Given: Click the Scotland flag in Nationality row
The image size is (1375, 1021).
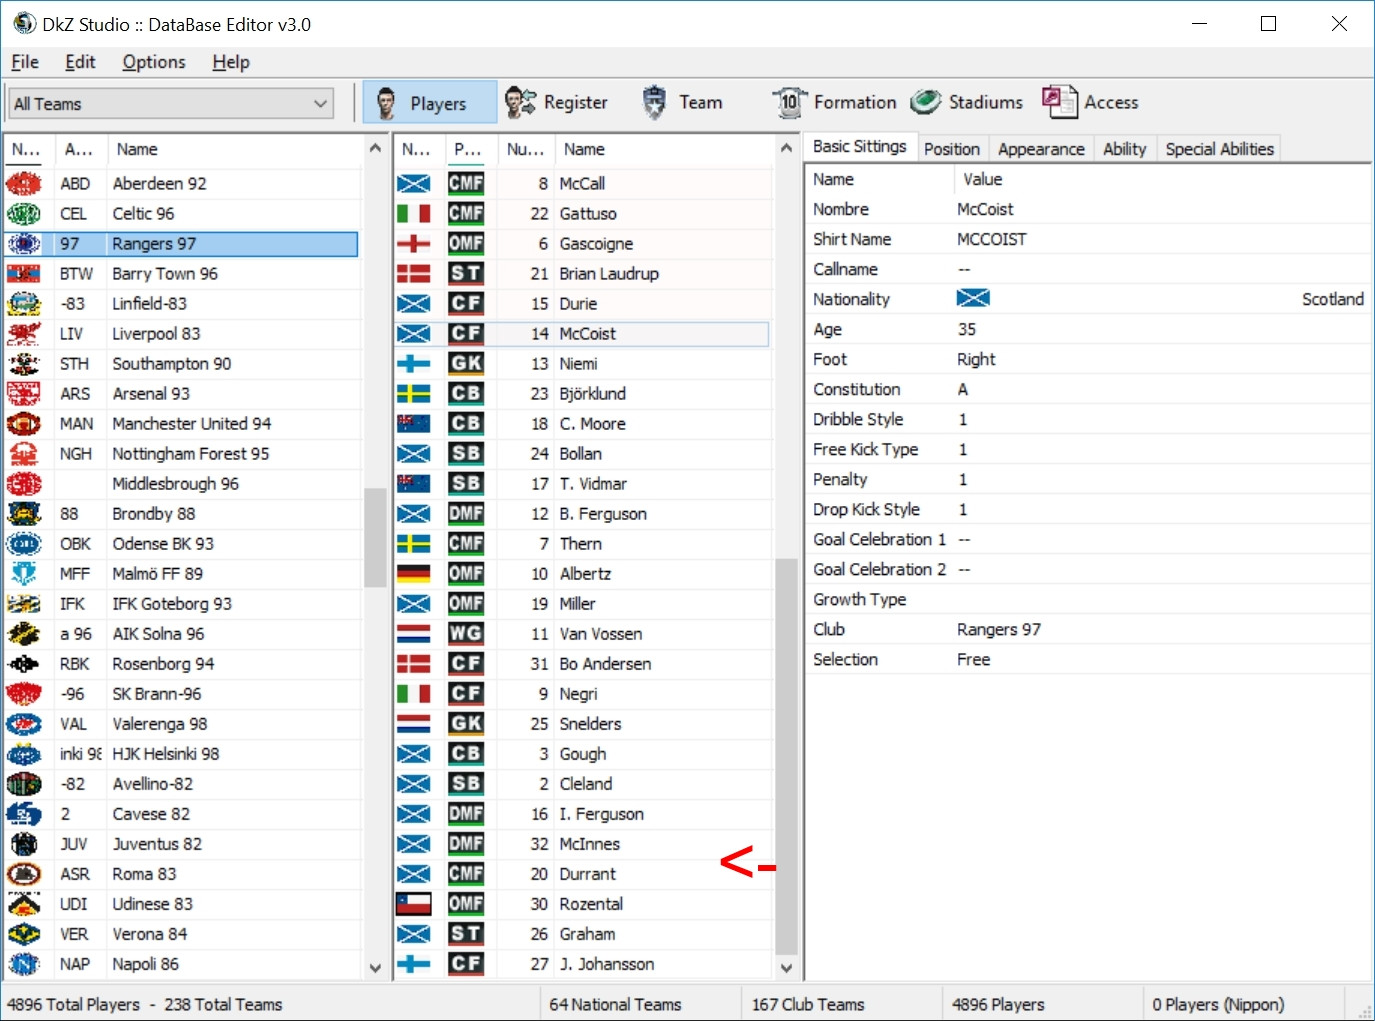Looking at the screenshot, I should tap(973, 298).
